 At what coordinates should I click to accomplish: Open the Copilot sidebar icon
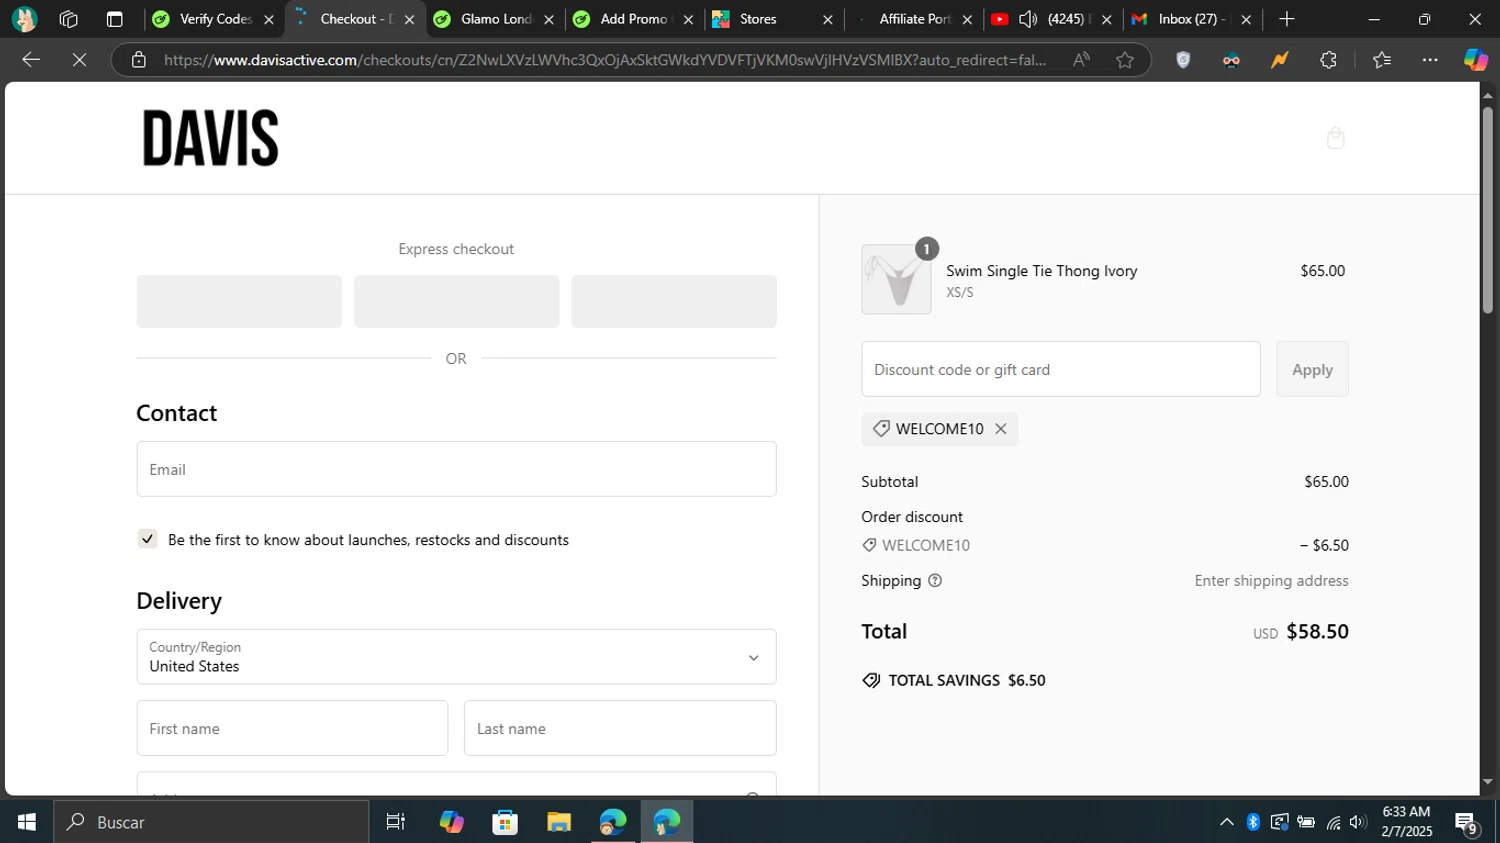click(x=1475, y=60)
